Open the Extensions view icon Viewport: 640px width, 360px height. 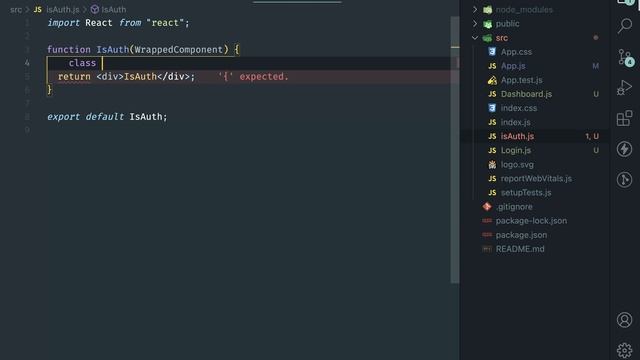624,118
